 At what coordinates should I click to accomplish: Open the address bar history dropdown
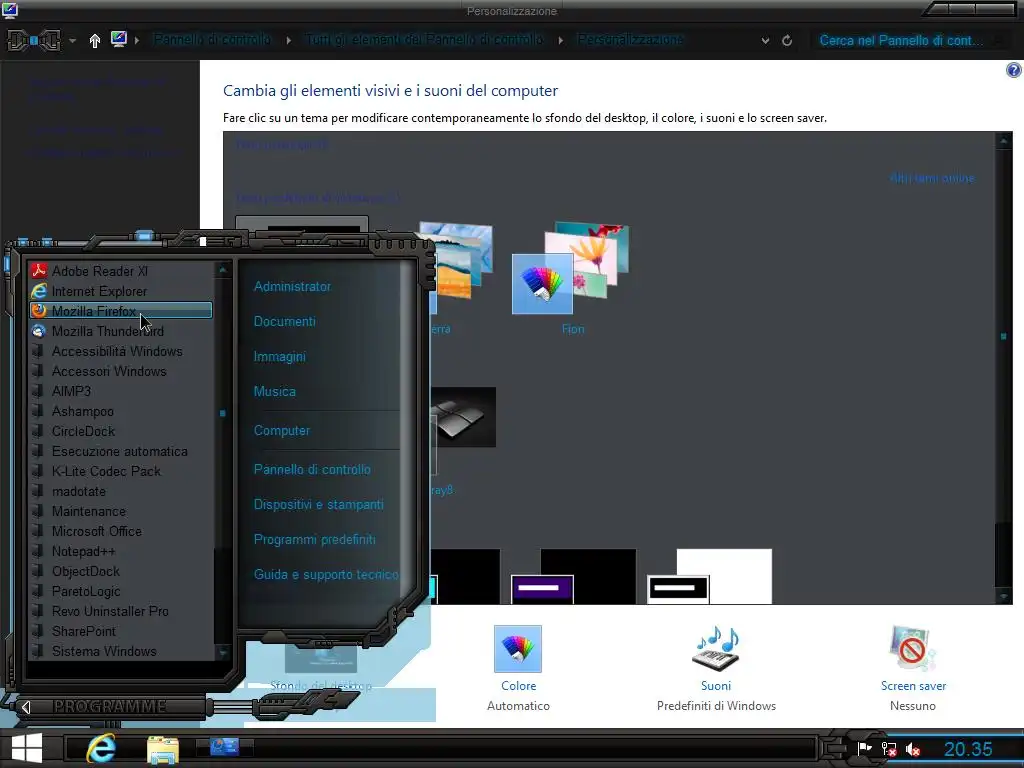[765, 40]
